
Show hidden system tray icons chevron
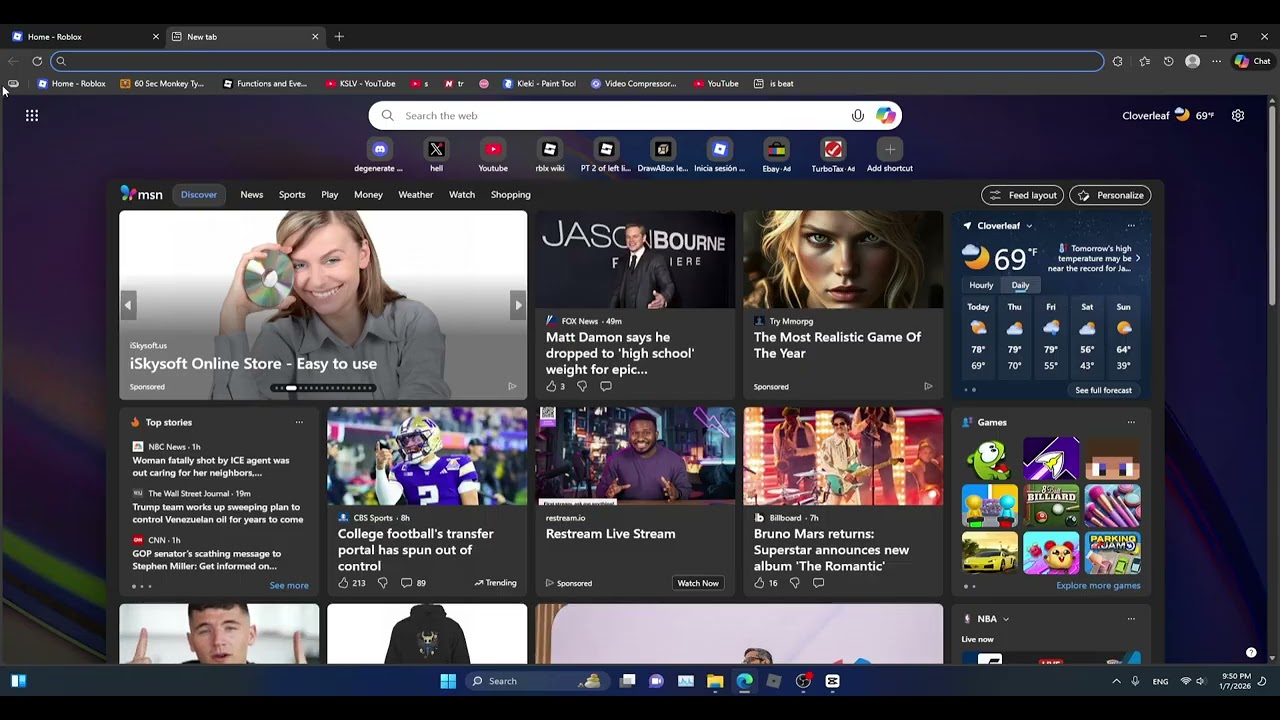(x=1116, y=681)
